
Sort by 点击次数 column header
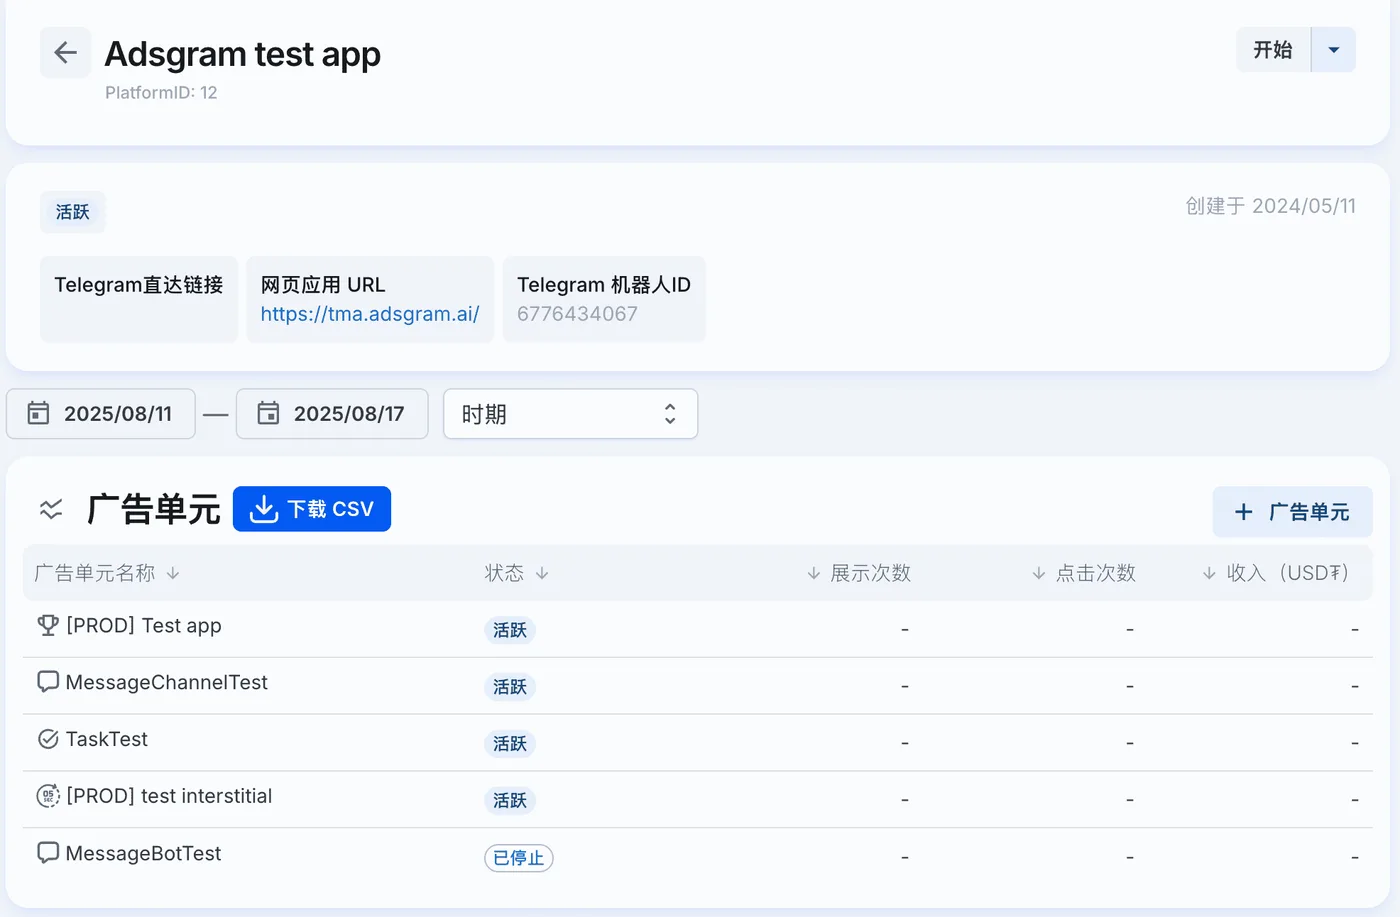[x=1084, y=573]
